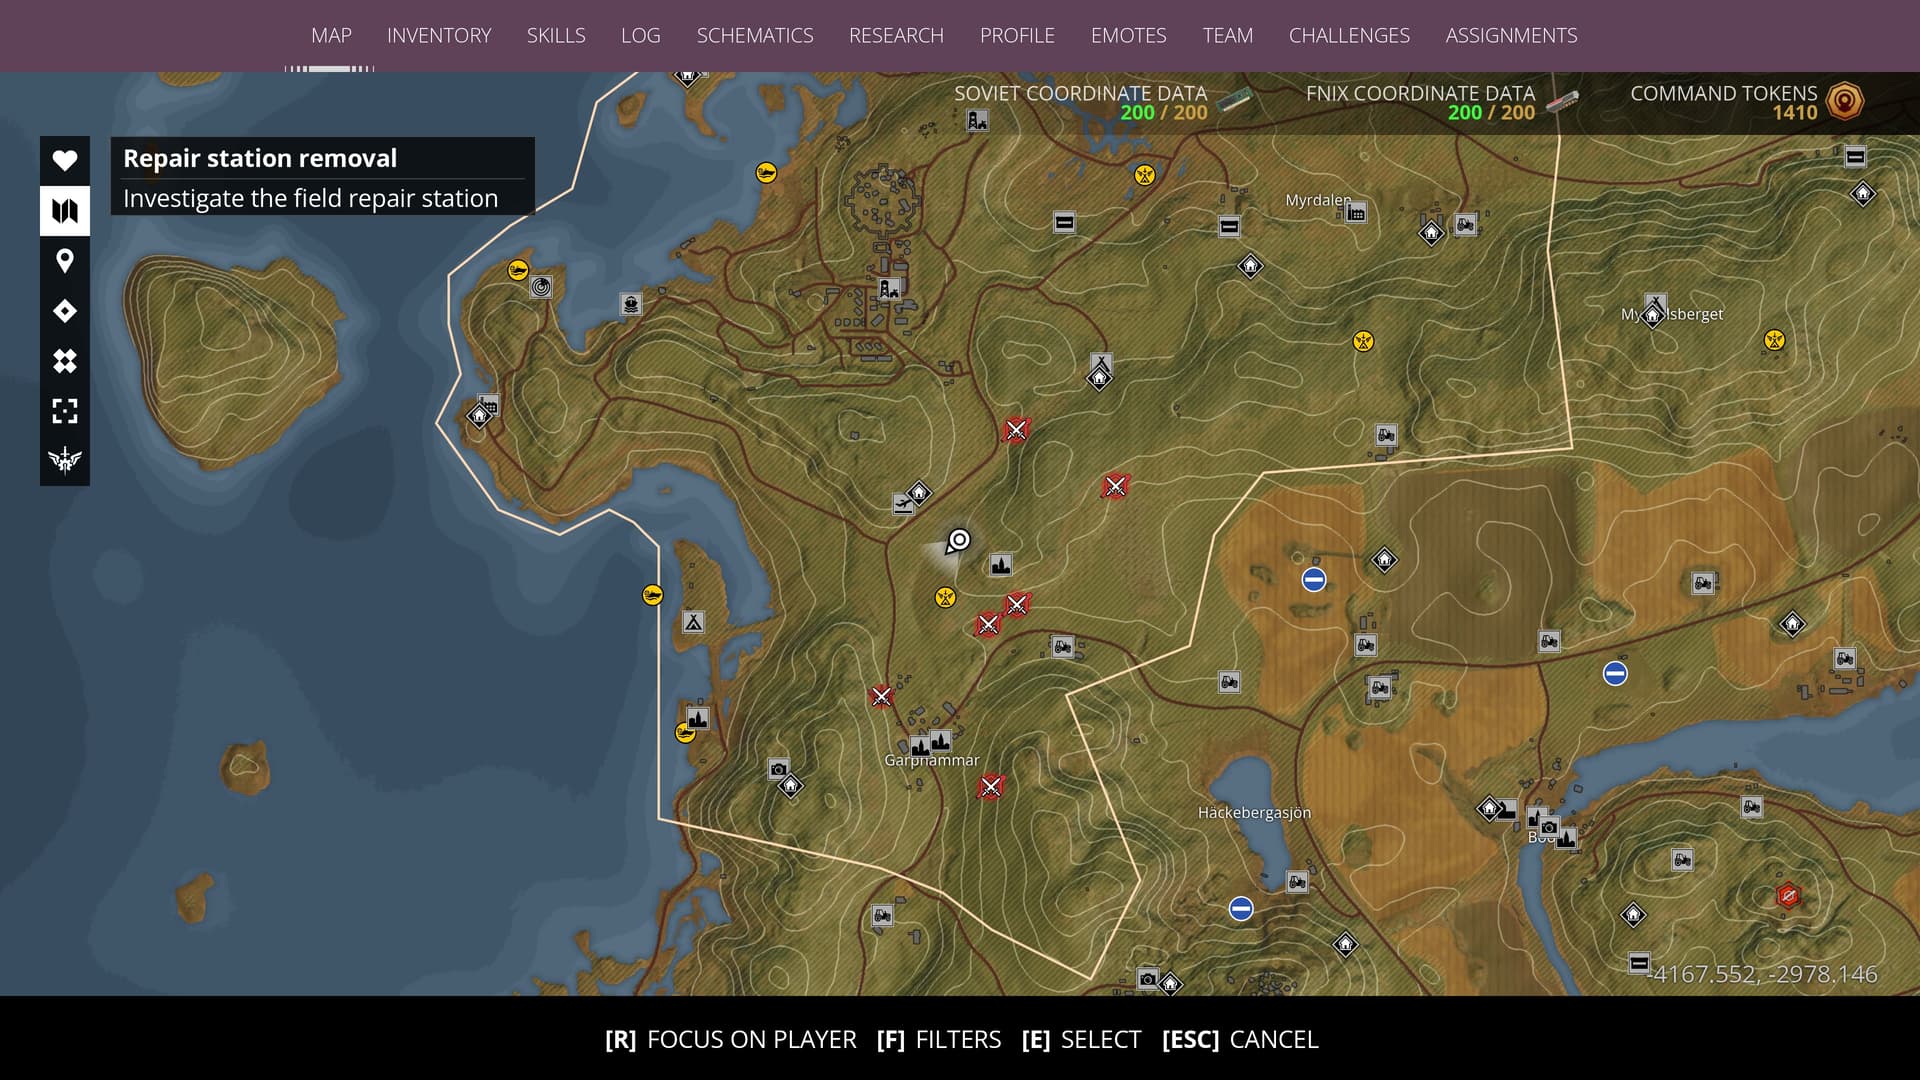Switch to the Schematics tab

point(755,35)
